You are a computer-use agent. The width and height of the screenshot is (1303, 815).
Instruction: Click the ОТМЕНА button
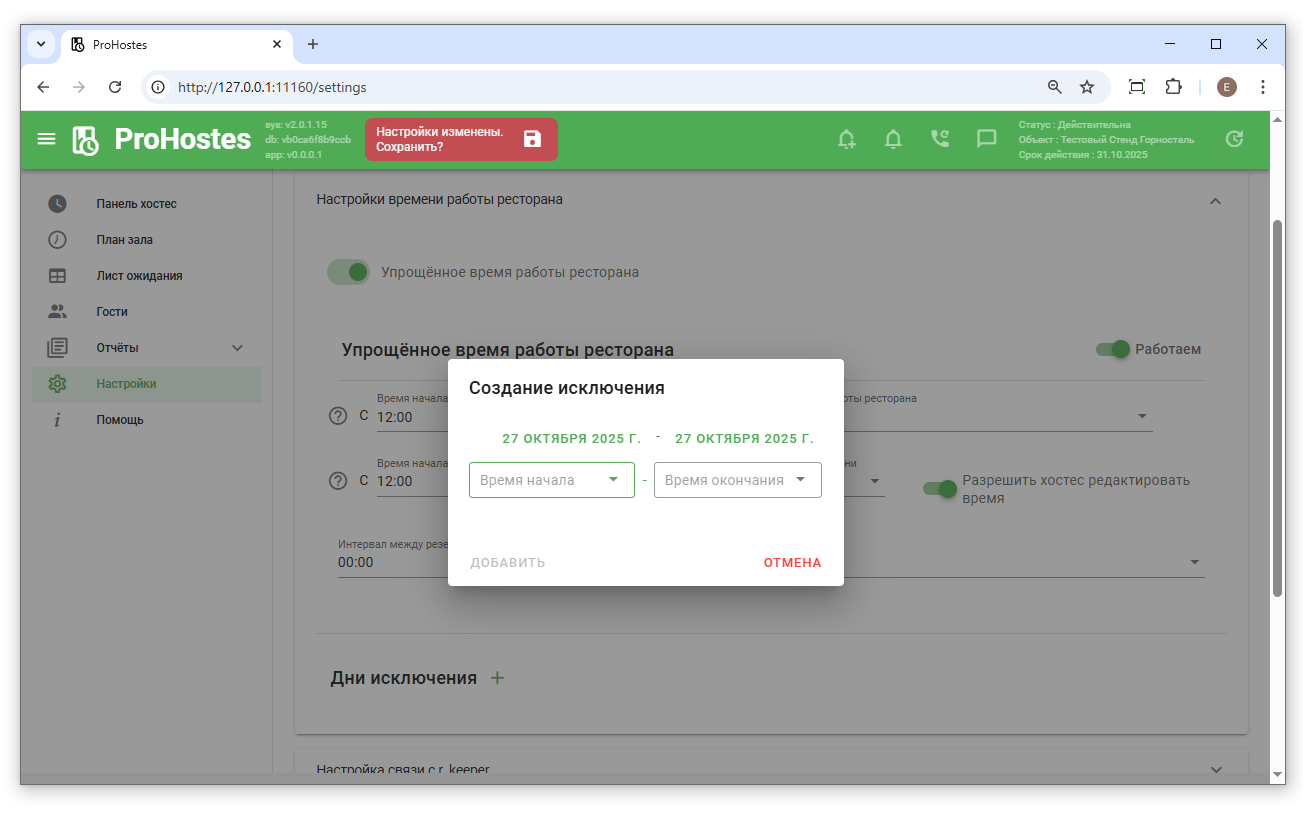[792, 563]
